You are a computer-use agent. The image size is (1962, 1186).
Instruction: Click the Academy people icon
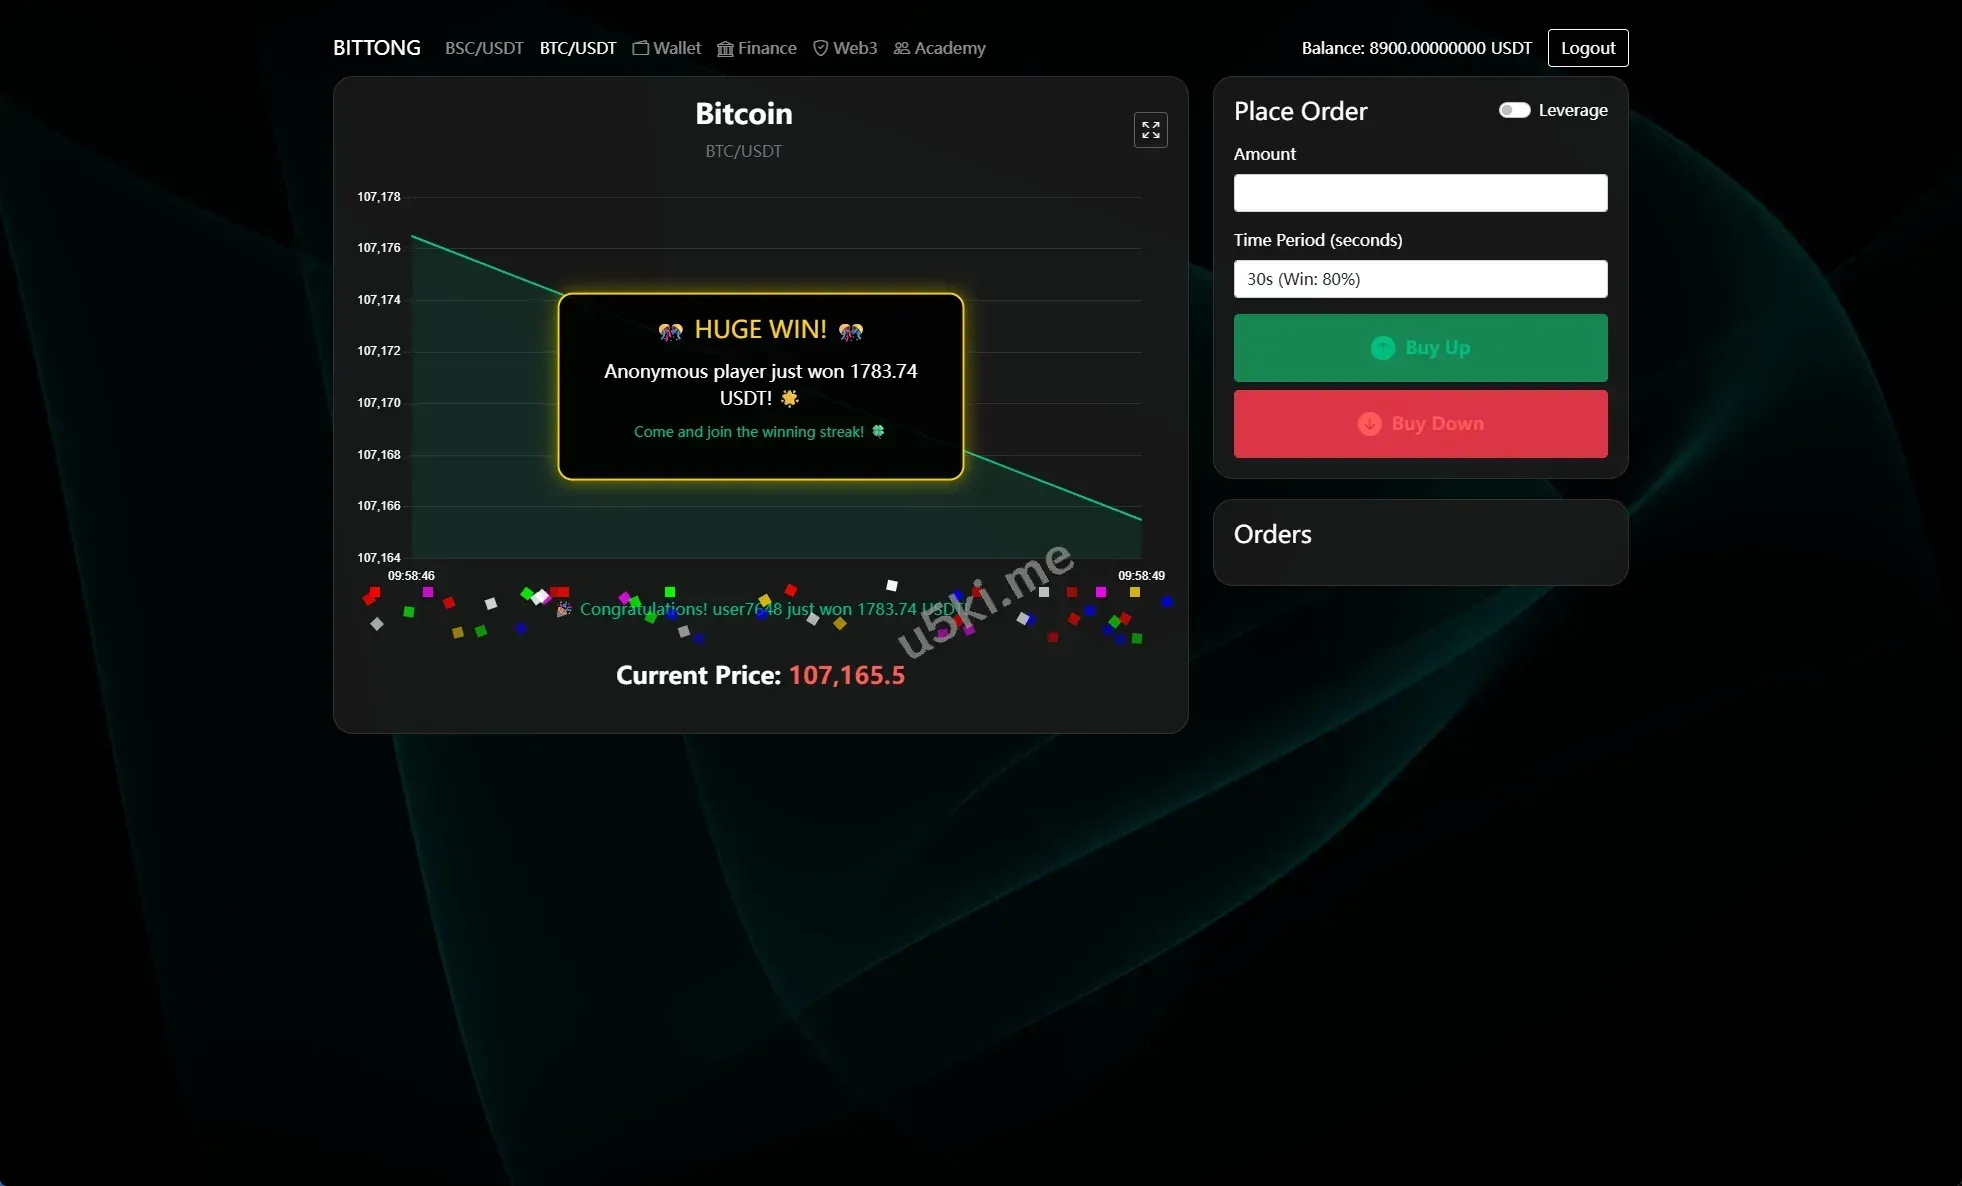click(901, 48)
